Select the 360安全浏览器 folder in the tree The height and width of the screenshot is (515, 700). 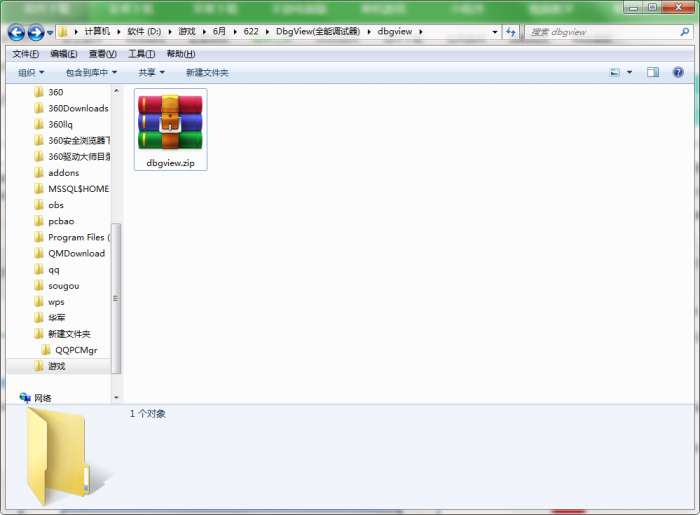[72, 141]
